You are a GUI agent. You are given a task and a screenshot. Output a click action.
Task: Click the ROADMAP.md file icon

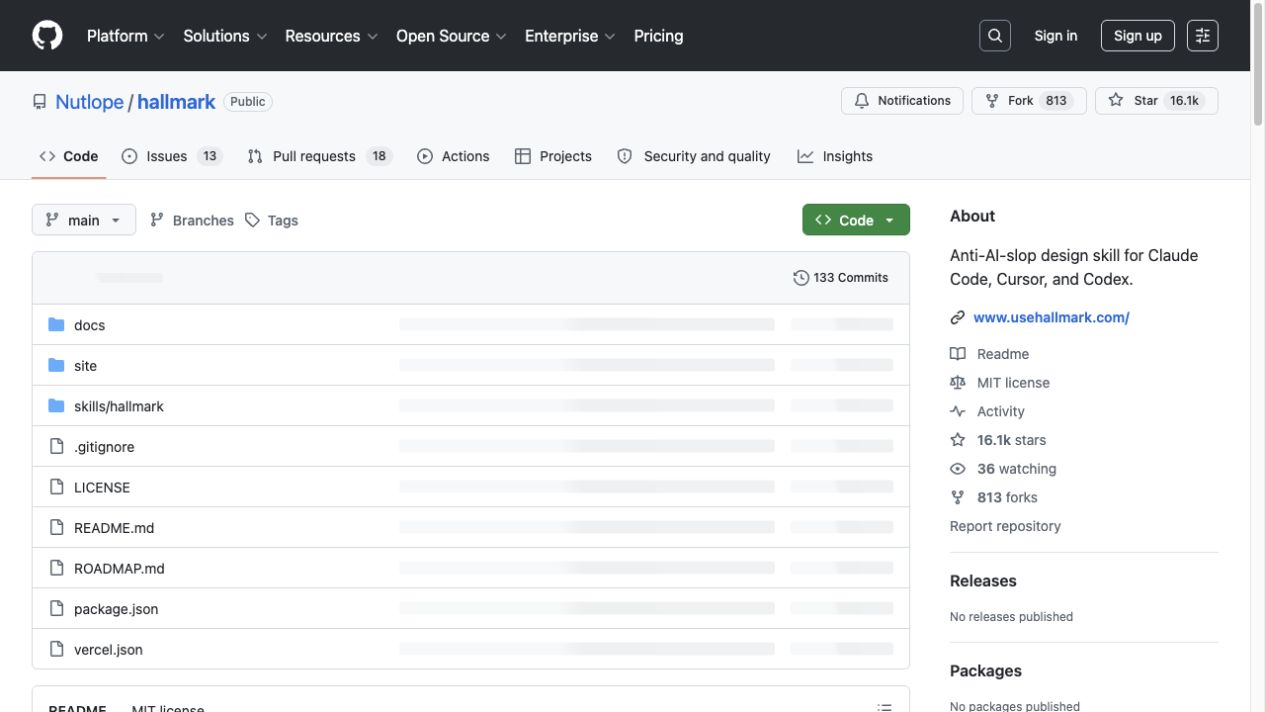(56, 568)
